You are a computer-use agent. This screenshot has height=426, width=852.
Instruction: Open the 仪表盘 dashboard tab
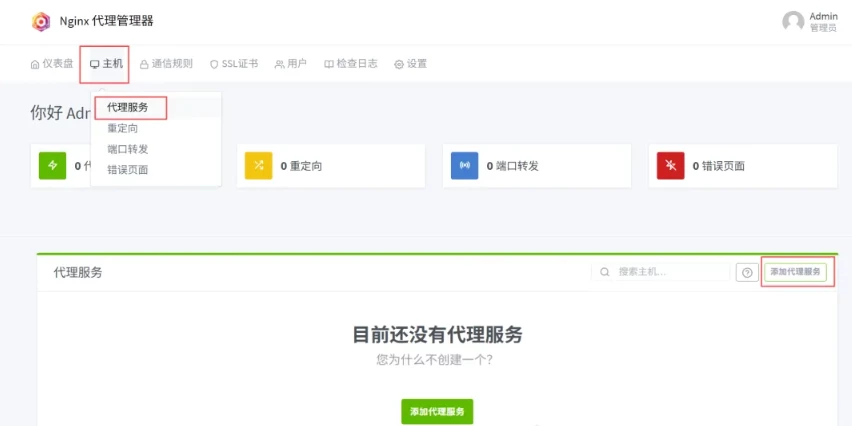pyautogui.click(x=52, y=64)
